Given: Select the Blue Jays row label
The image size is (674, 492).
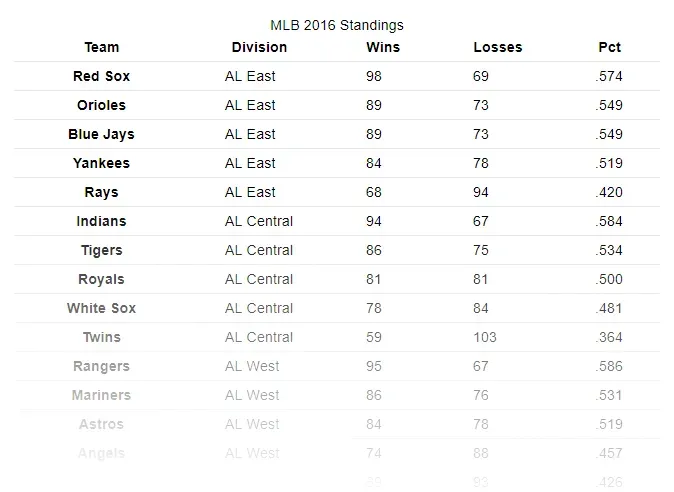Looking at the screenshot, I should coord(102,134).
